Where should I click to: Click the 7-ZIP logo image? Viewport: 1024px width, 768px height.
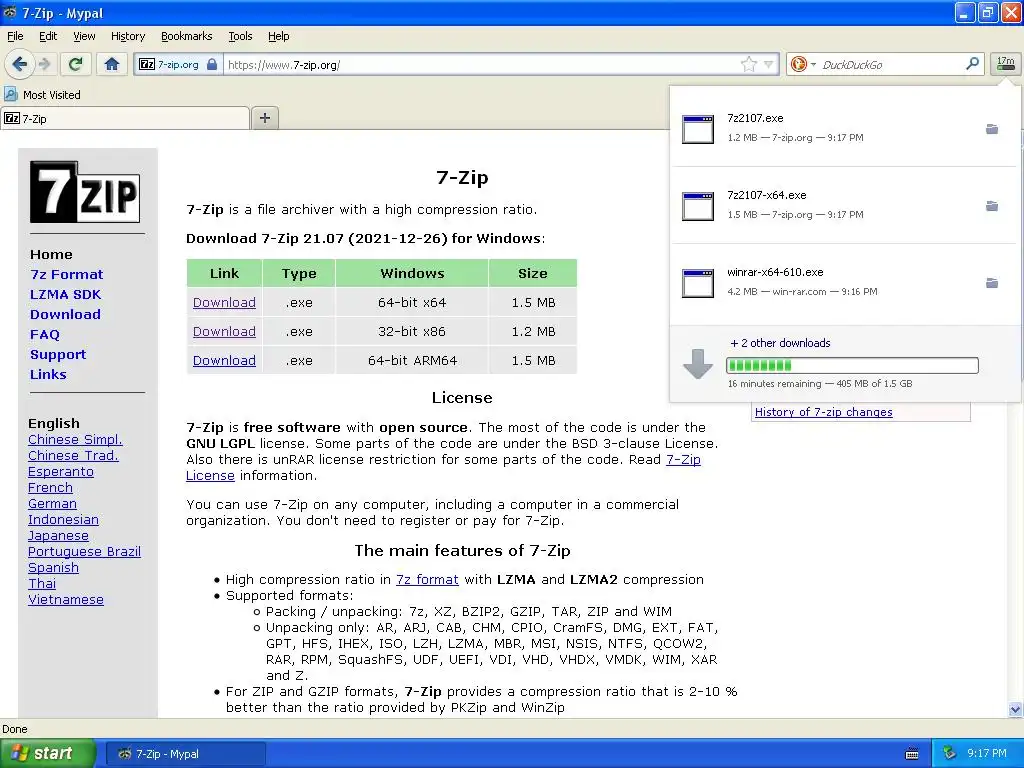pyautogui.click(x=85, y=192)
